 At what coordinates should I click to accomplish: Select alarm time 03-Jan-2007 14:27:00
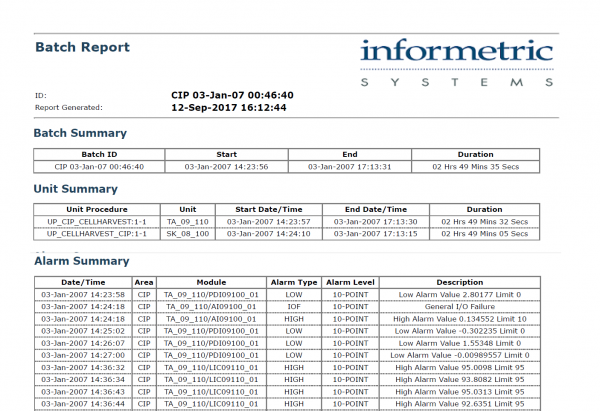[83, 356]
